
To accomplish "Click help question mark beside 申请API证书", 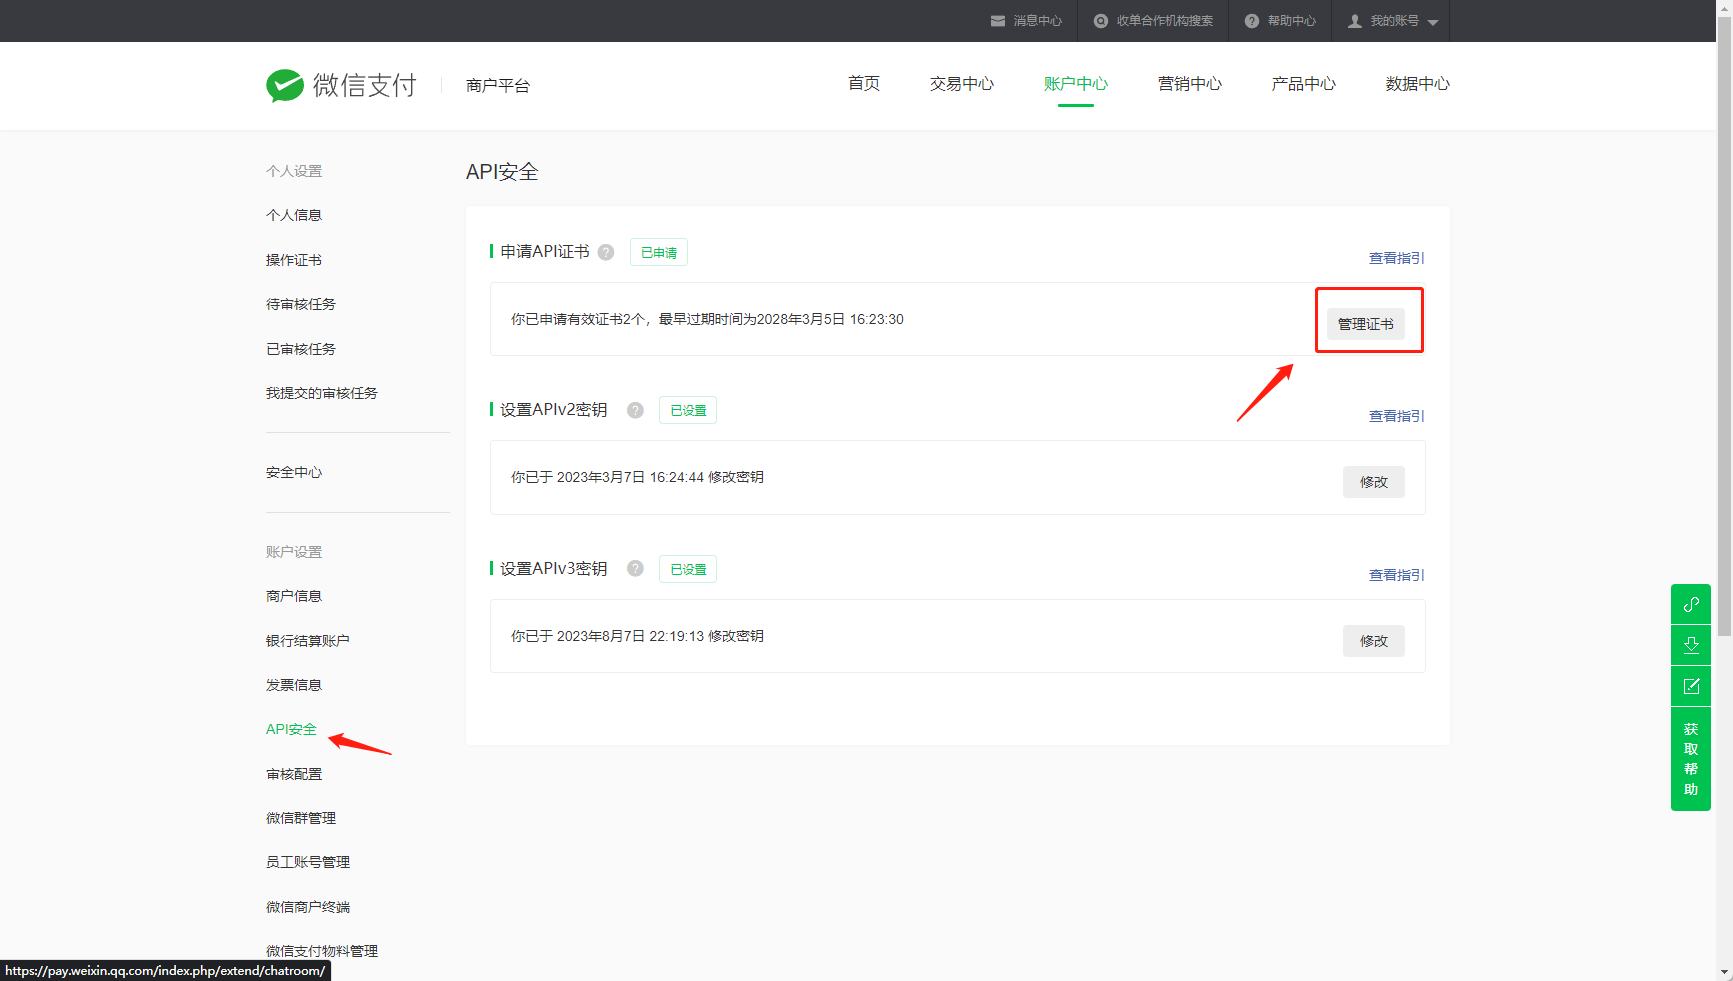I will click(x=606, y=252).
